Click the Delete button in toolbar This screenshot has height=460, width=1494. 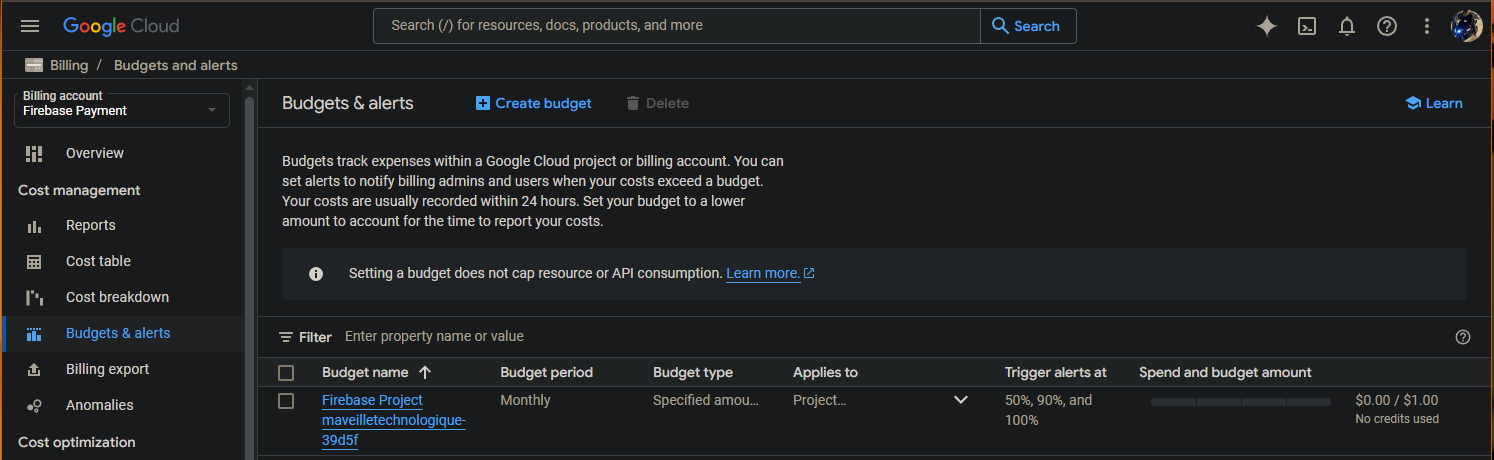pos(657,103)
